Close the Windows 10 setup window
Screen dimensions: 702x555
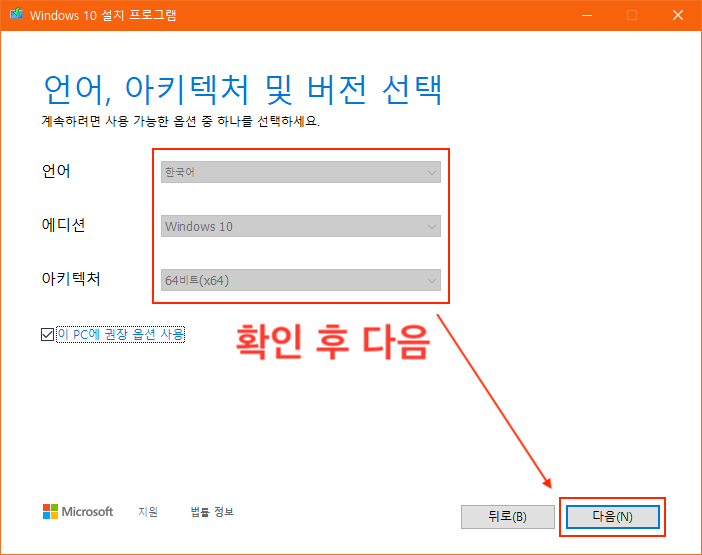point(678,15)
